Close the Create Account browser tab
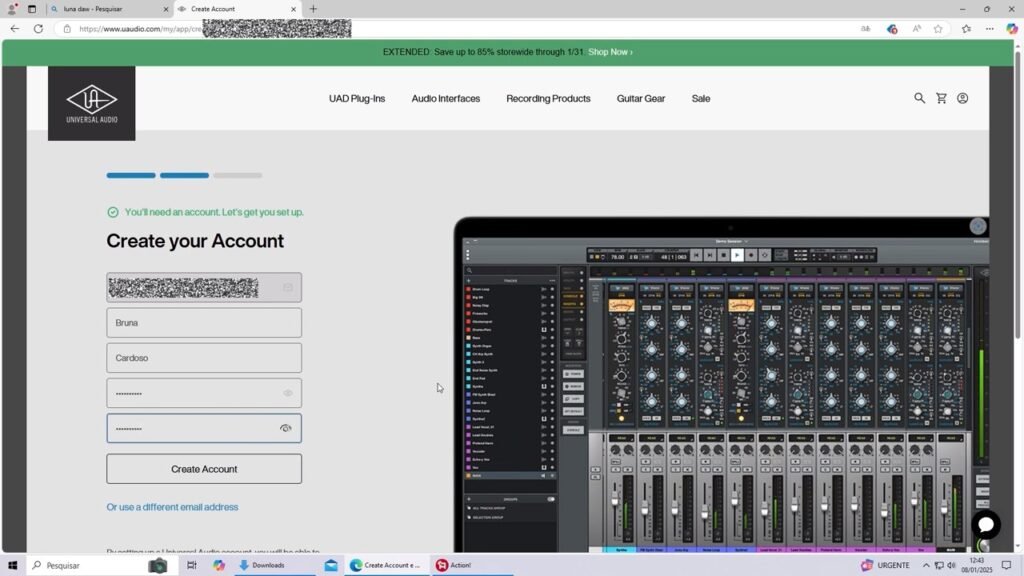1024x576 pixels. [x=293, y=9]
